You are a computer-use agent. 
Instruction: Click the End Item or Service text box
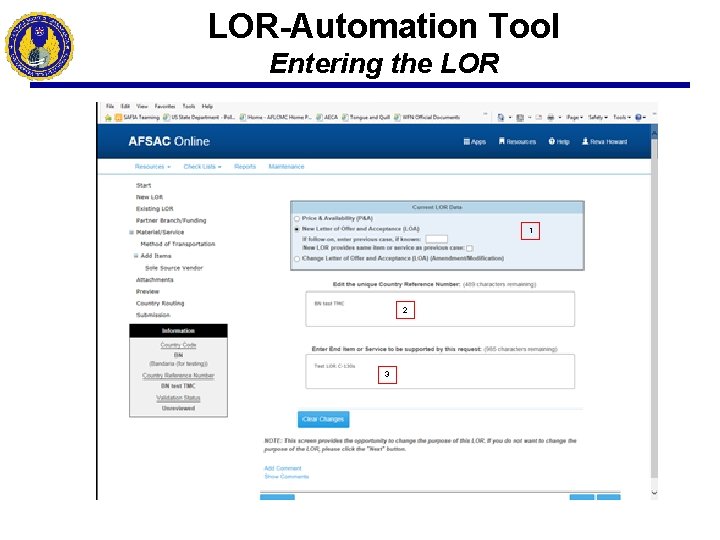click(x=440, y=371)
